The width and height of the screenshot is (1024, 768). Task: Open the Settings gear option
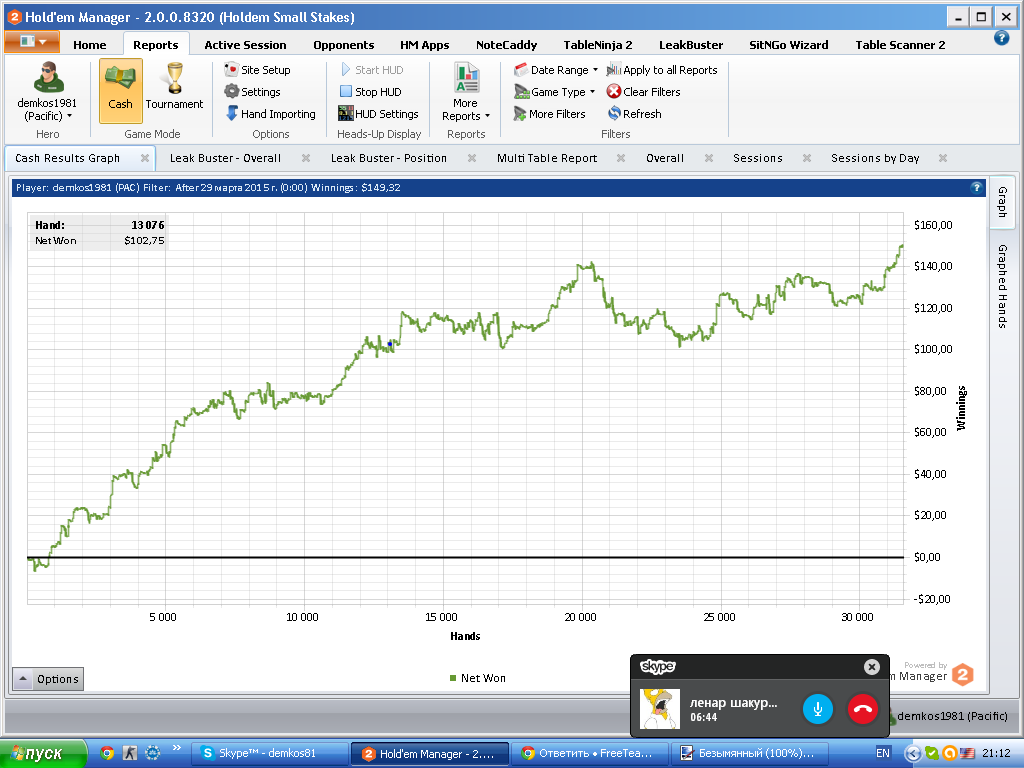[x=253, y=92]
